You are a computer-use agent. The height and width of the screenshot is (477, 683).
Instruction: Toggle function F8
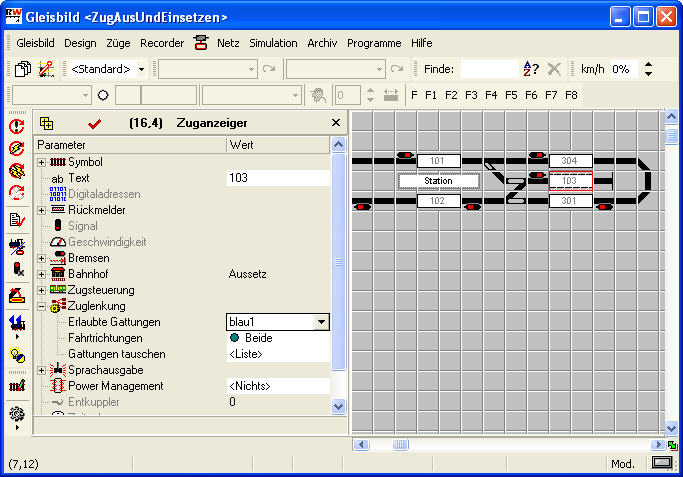[571, 95]
